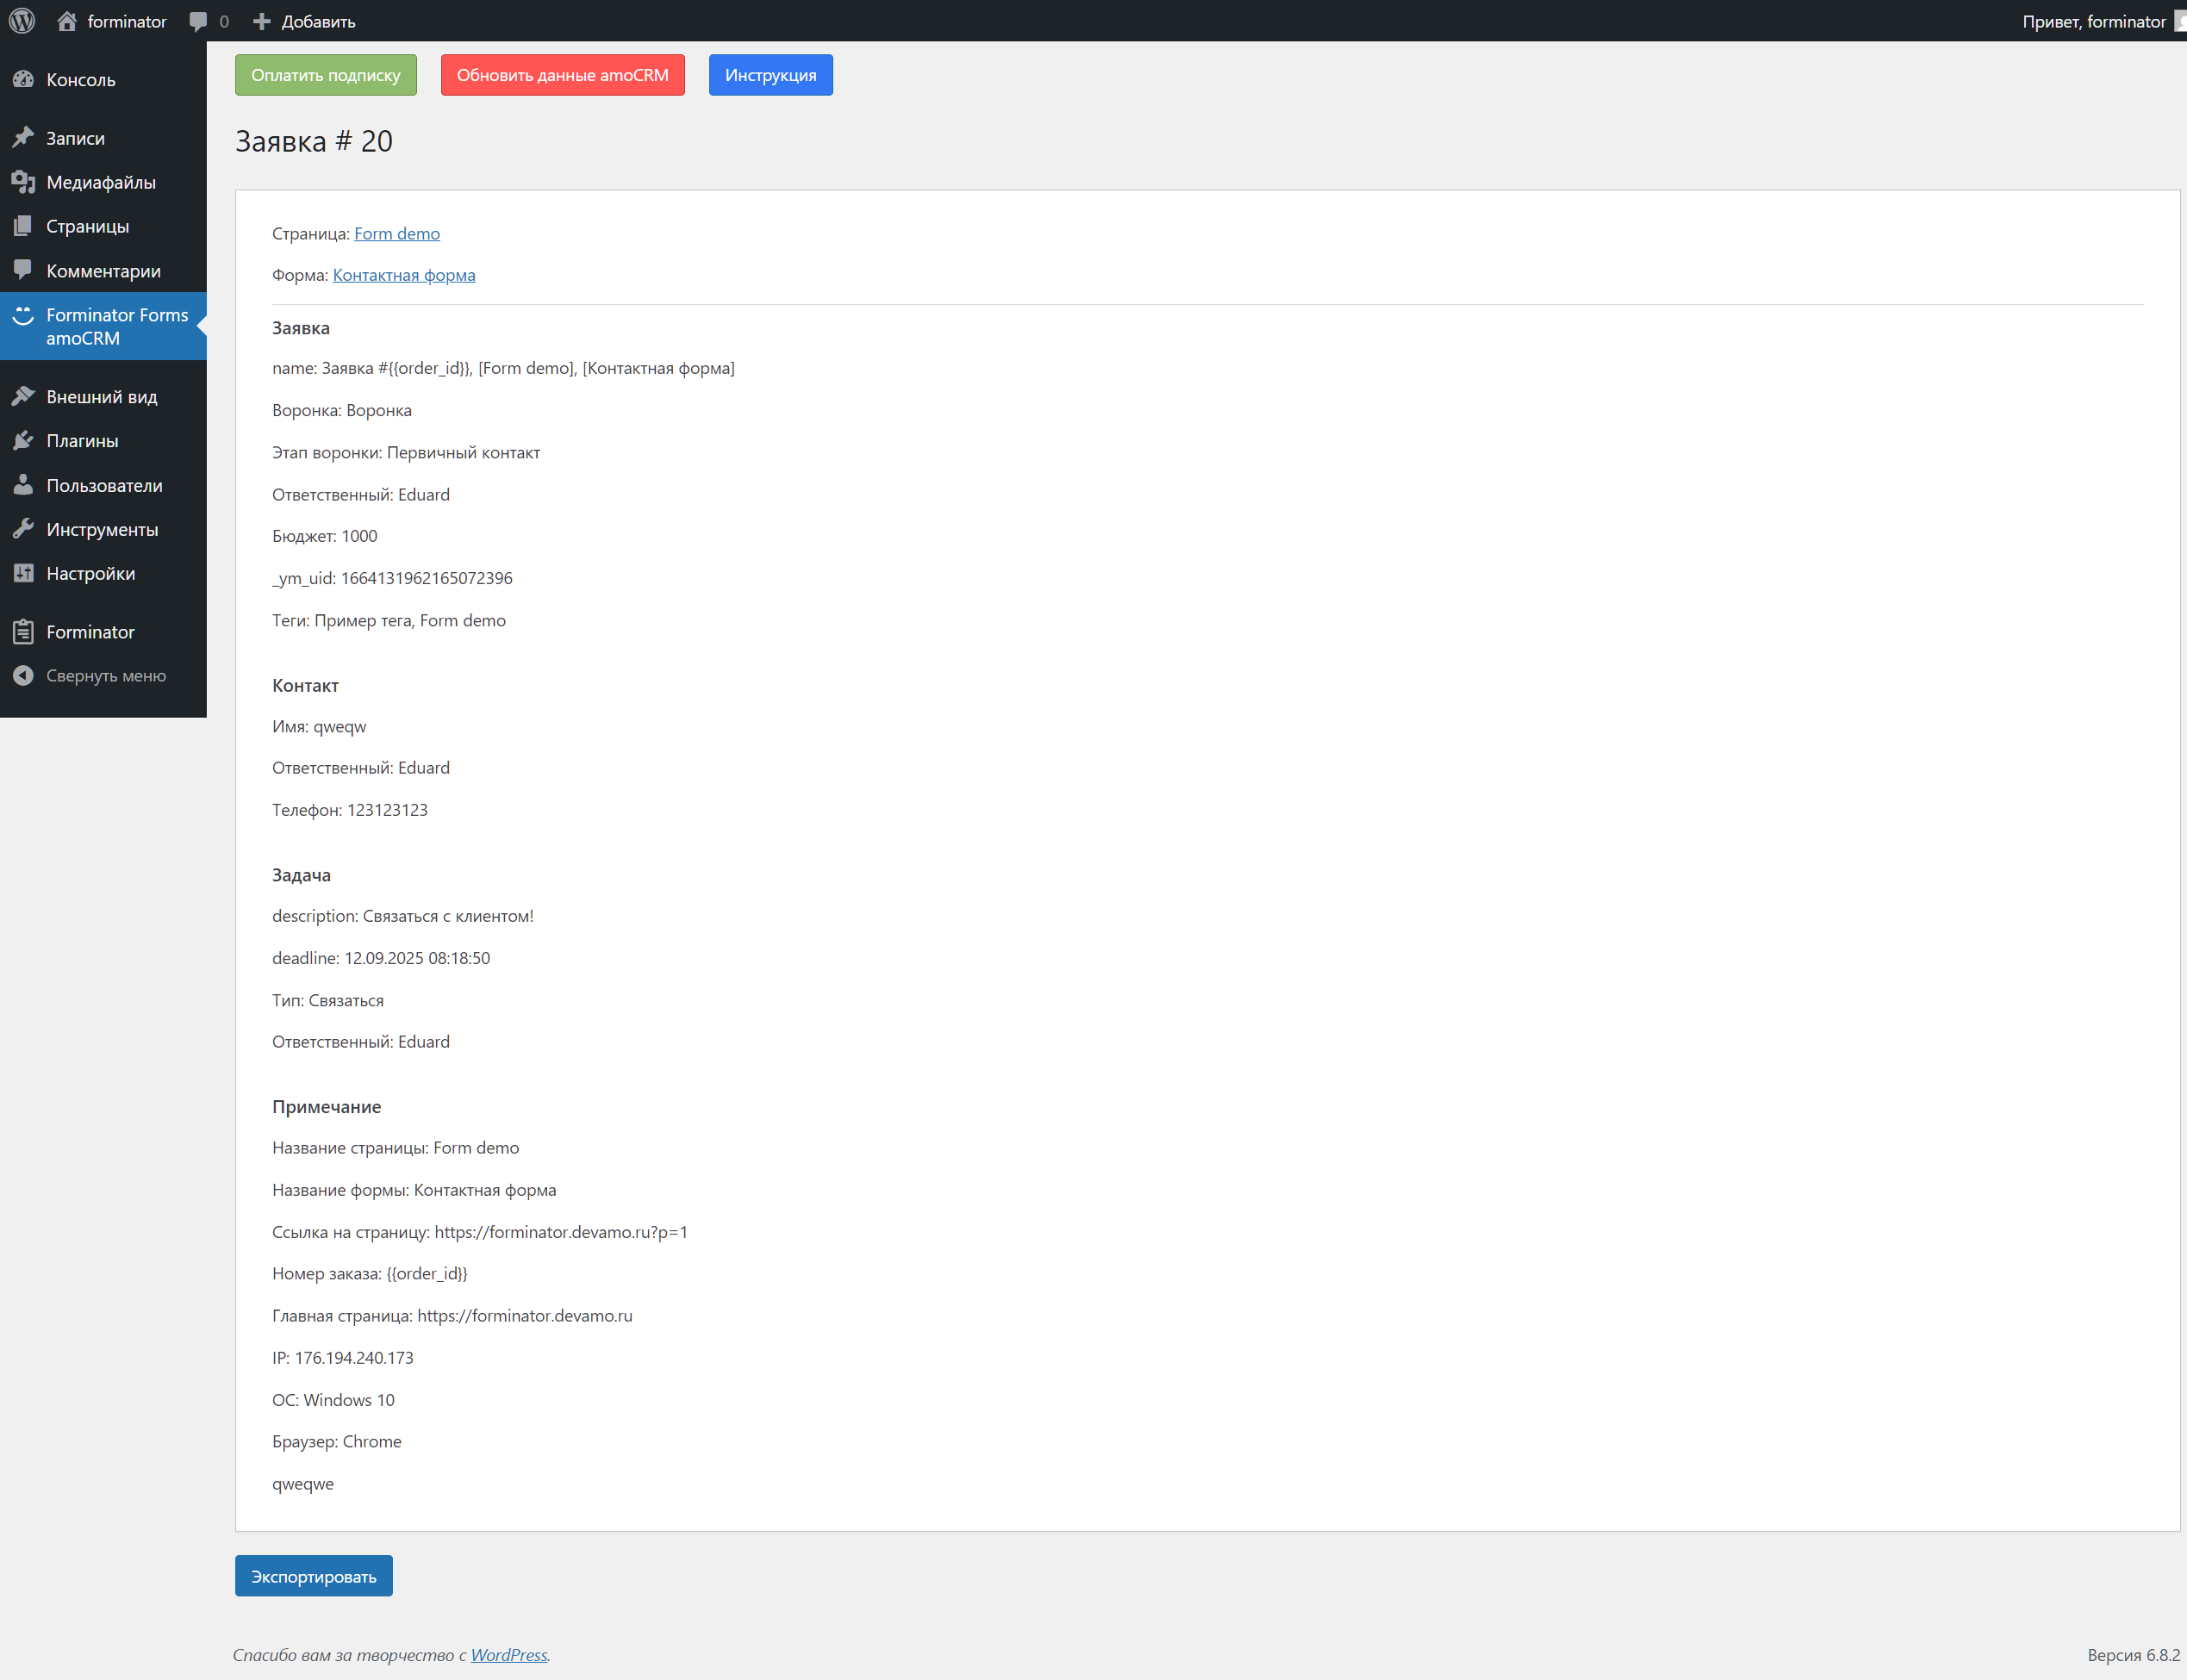Open Плагины menu item
This screenshot has width=2187, height=1680.
click(x=103, y=440)
